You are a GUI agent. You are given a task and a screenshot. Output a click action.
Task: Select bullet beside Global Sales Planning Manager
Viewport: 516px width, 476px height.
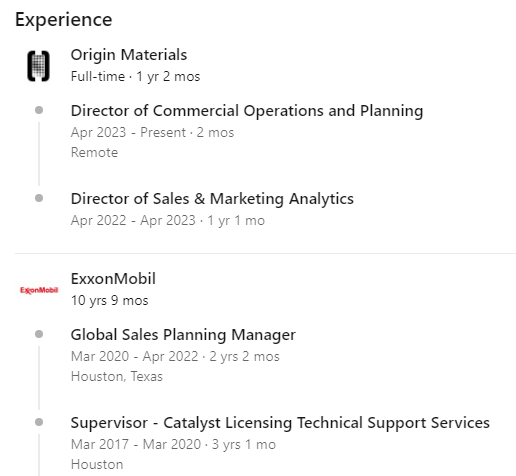[39, 334]
